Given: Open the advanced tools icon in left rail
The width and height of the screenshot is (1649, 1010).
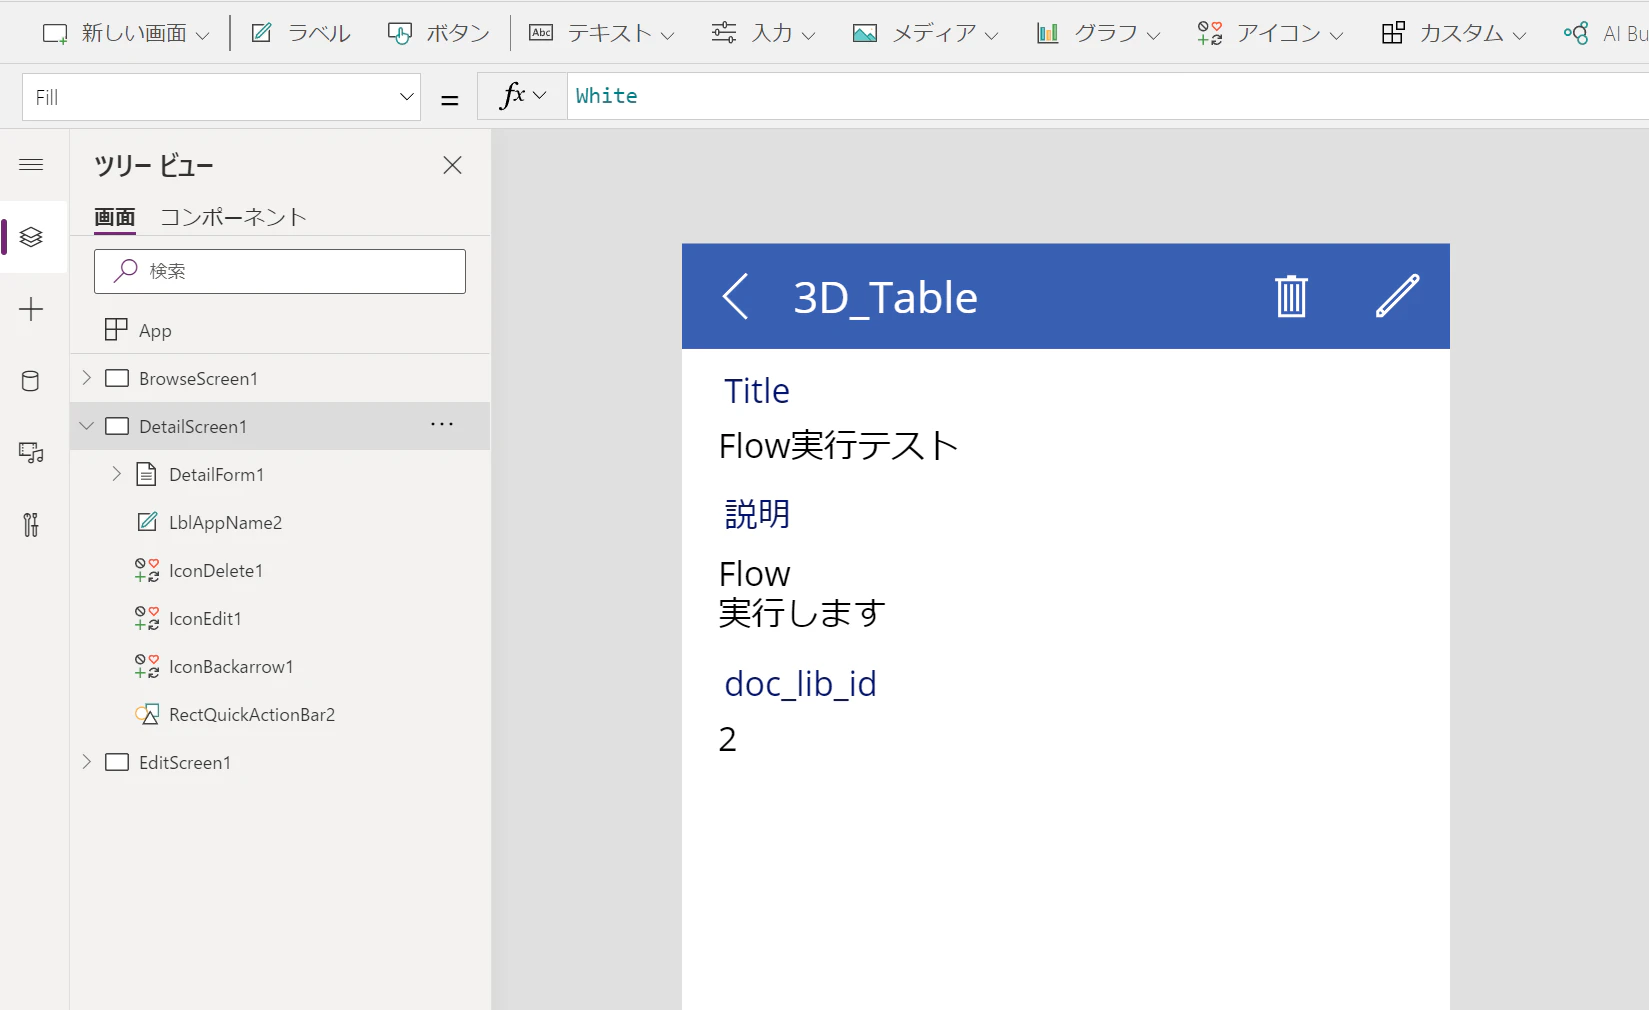Looking at the screenshot, I should (x=31, y=525).
